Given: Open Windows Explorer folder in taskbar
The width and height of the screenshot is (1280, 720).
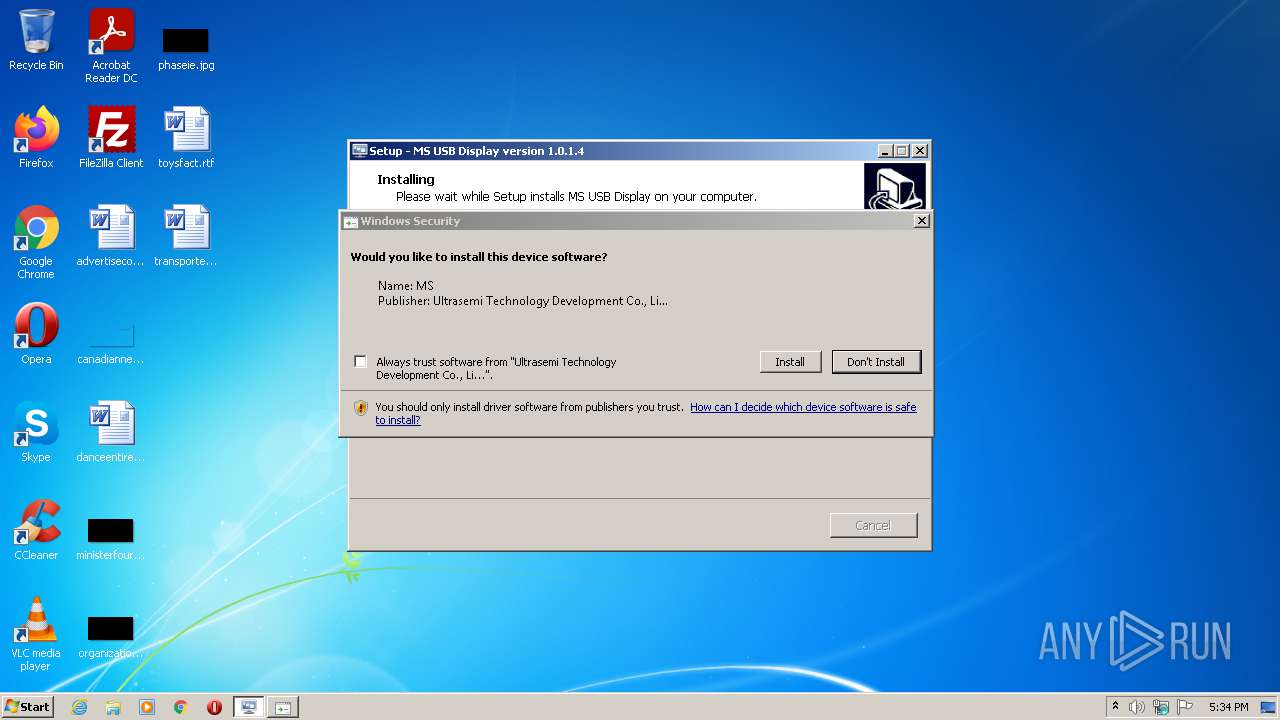Looking at the screenshot, I should point(113,707).
